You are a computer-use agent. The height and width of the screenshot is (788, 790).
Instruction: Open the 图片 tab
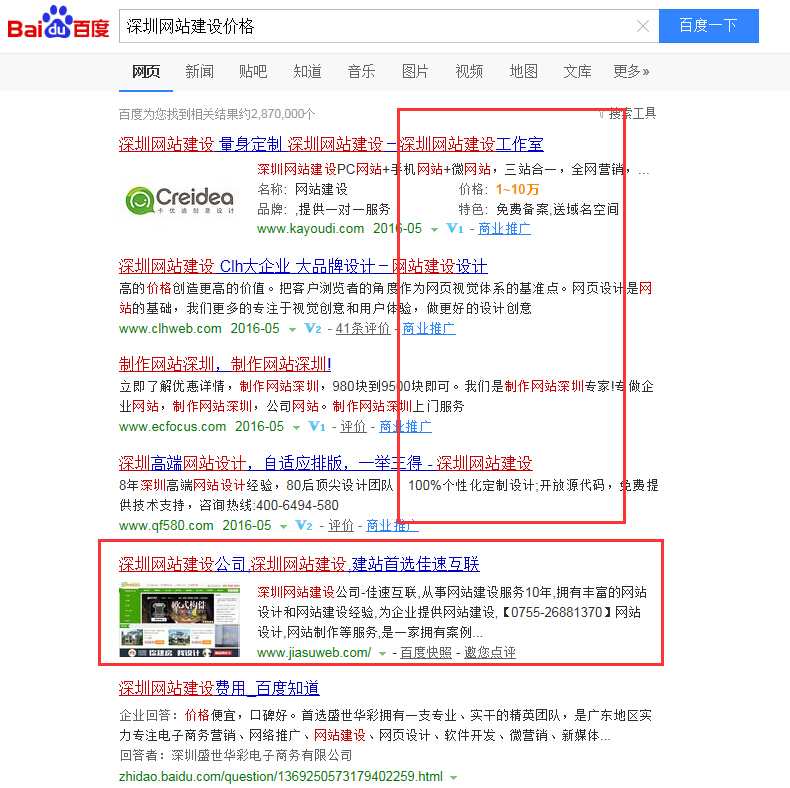click(x=415, y=72)
